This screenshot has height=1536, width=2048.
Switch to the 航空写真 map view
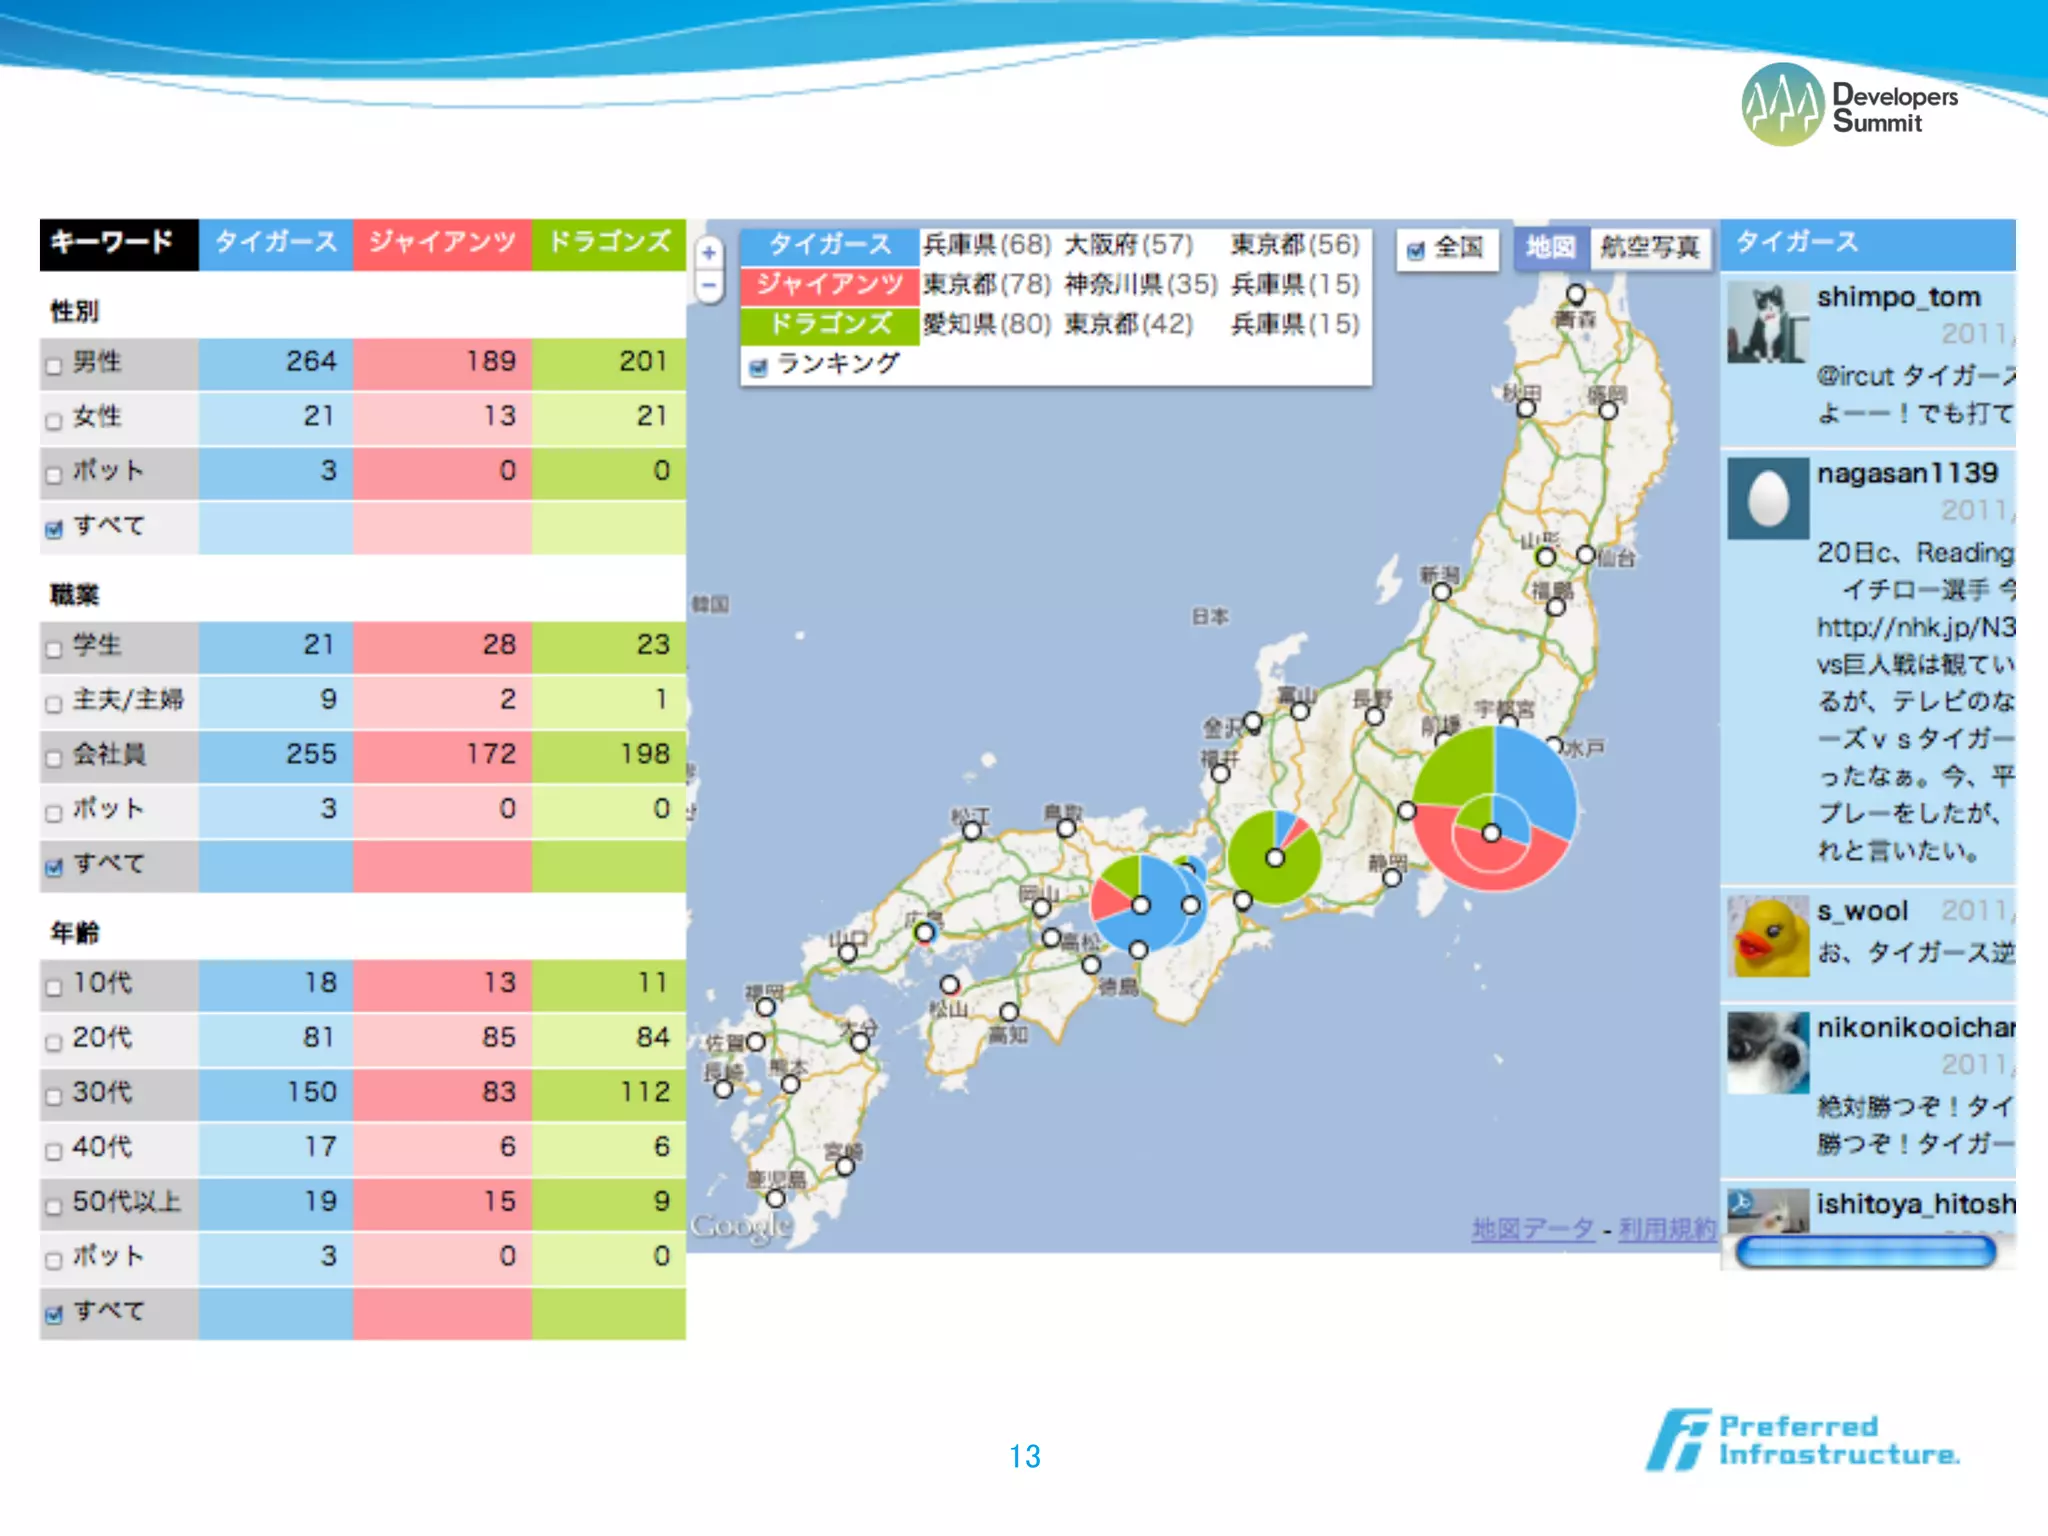(x=1649, y=247)
